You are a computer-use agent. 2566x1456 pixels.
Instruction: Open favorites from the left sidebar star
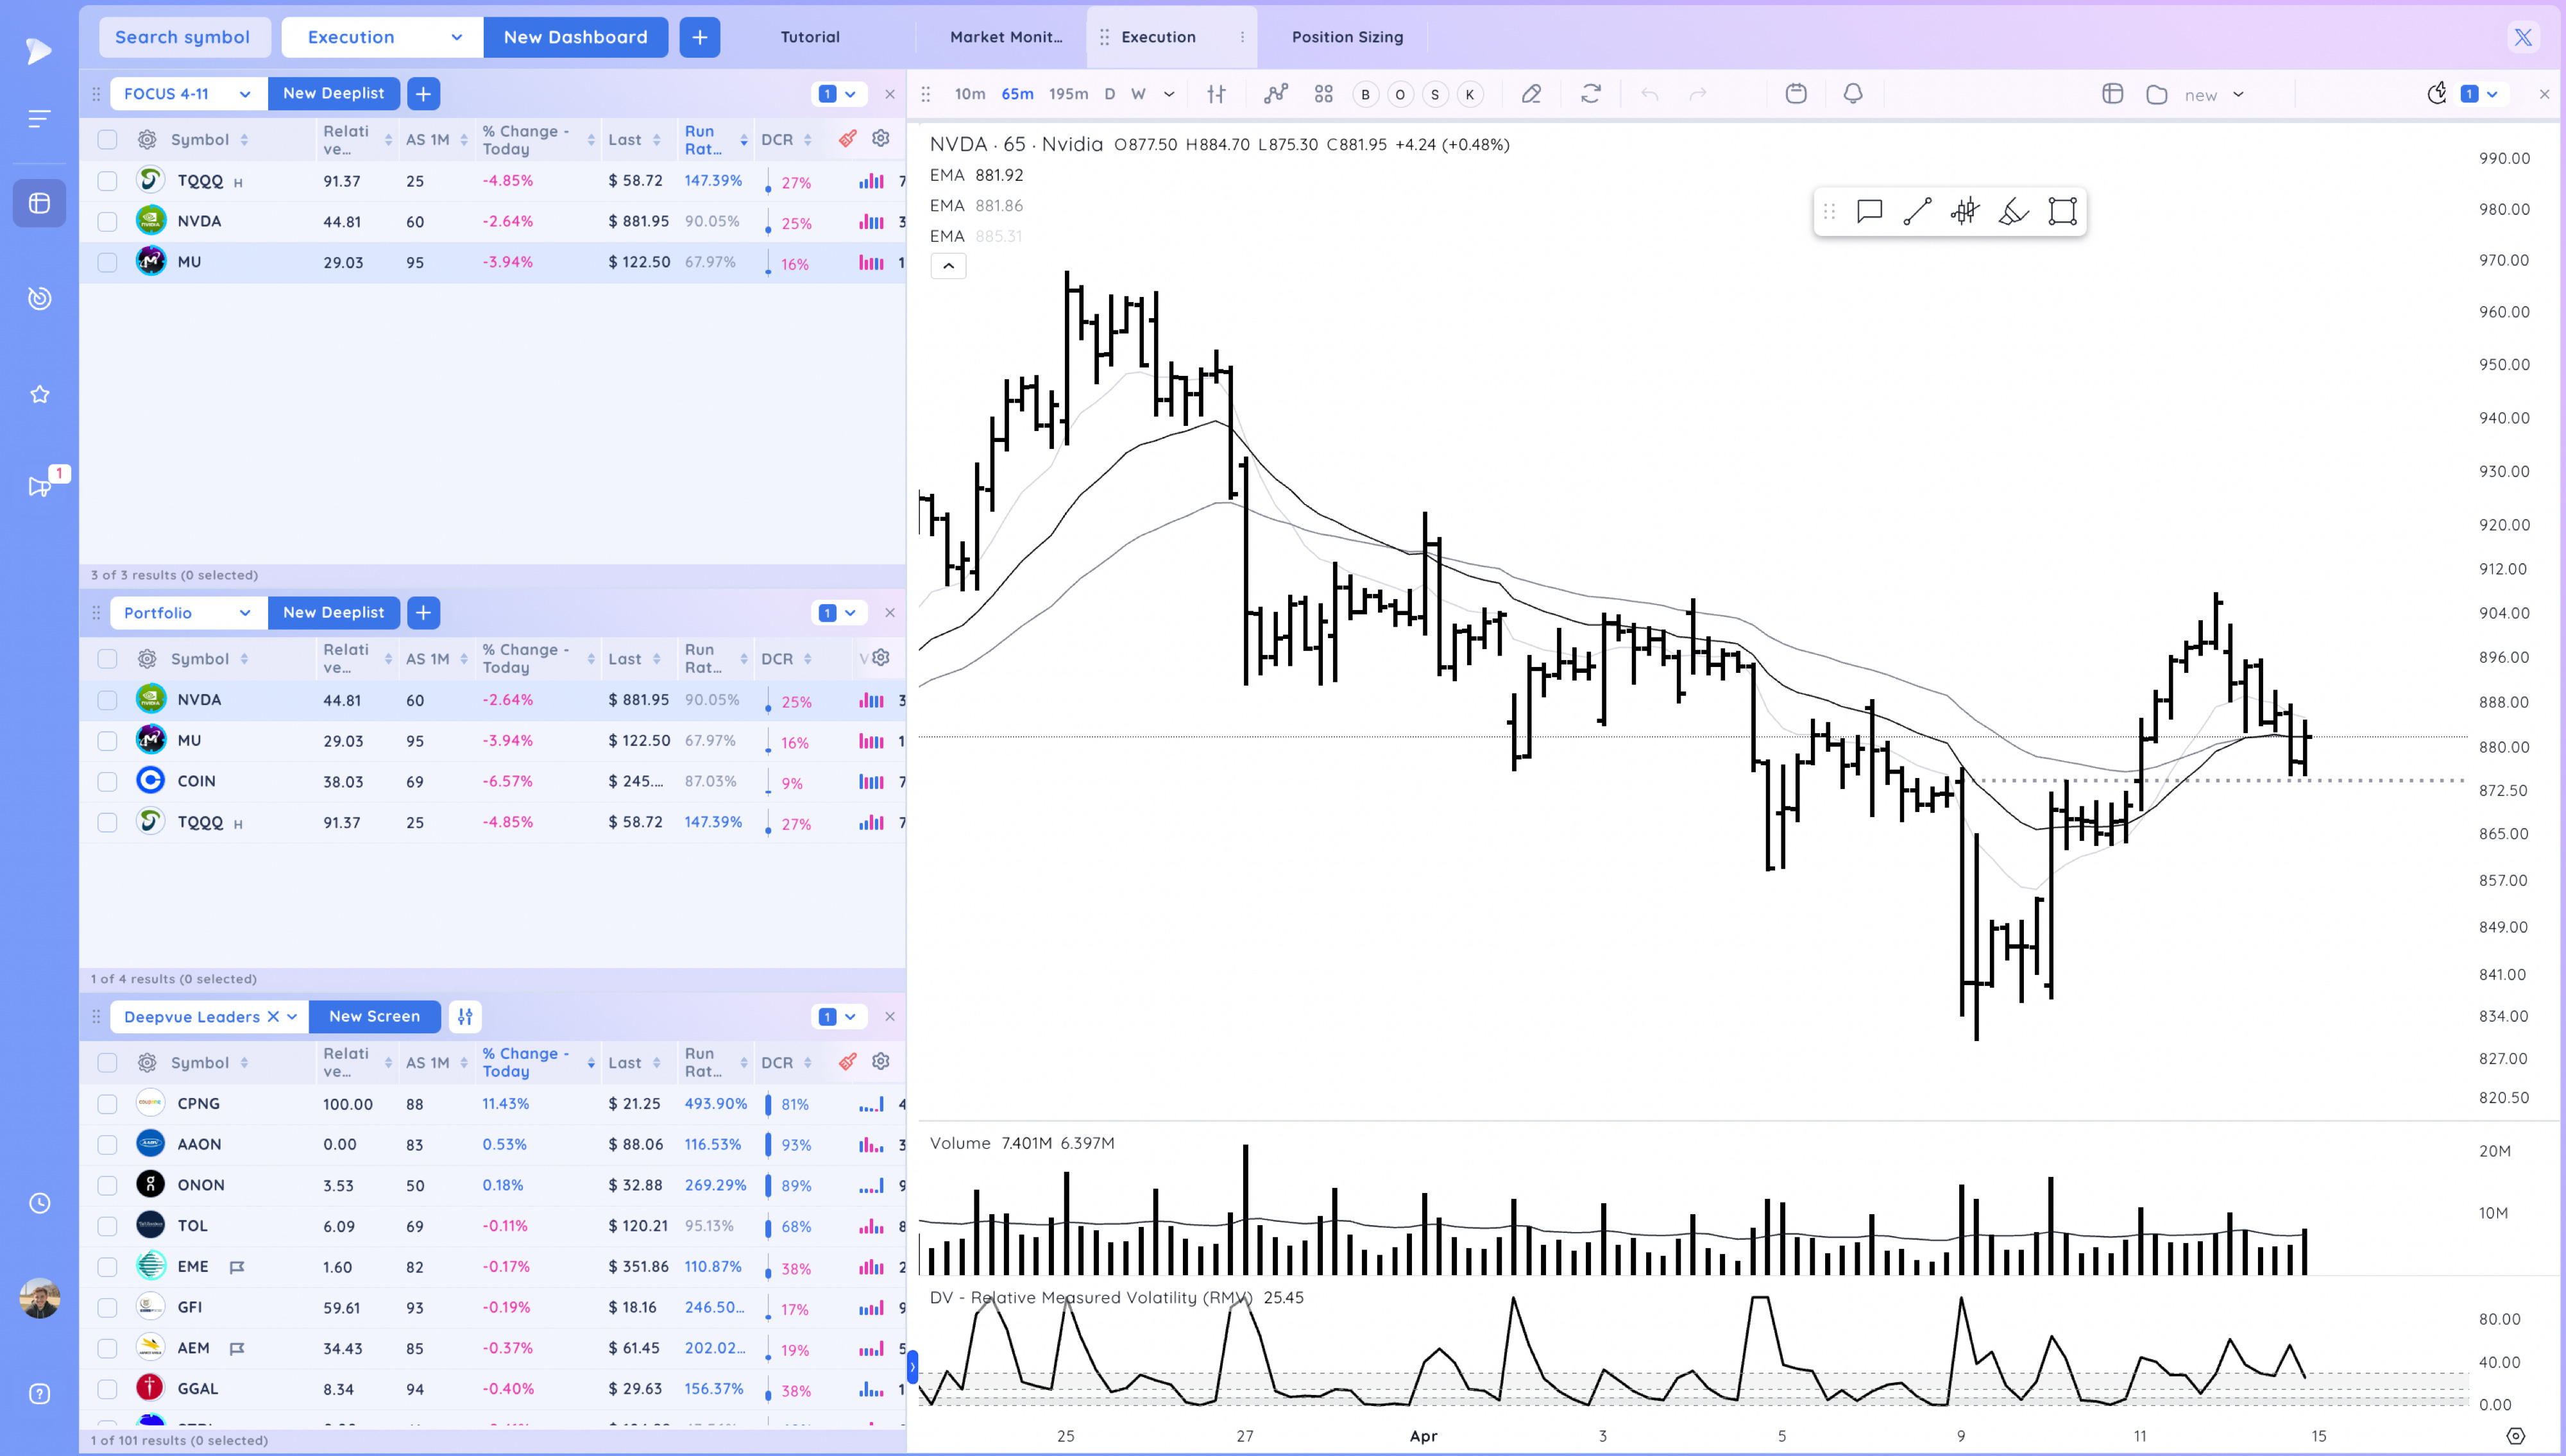coord(39,393)
